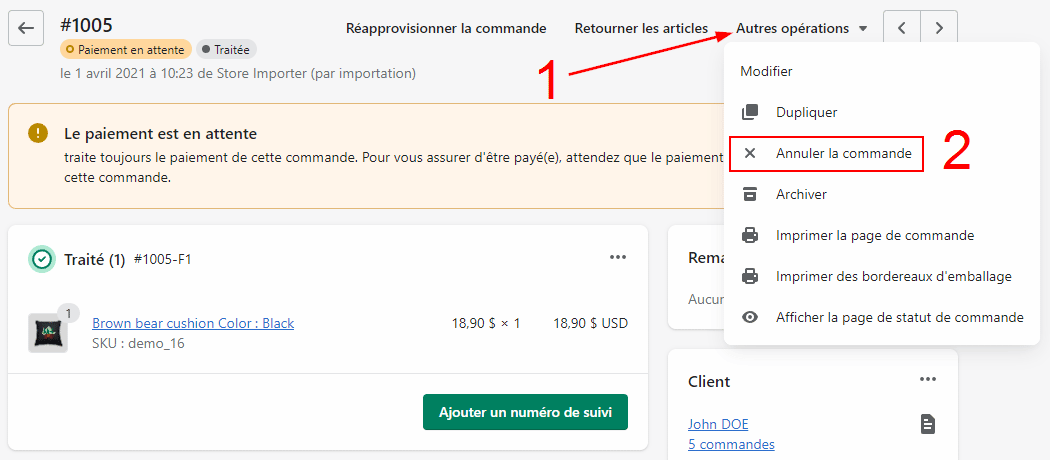The width and height of the screenshot is (1050, 460).
Task: Open the three-dot menu in Client card
Action: (928, 379)
